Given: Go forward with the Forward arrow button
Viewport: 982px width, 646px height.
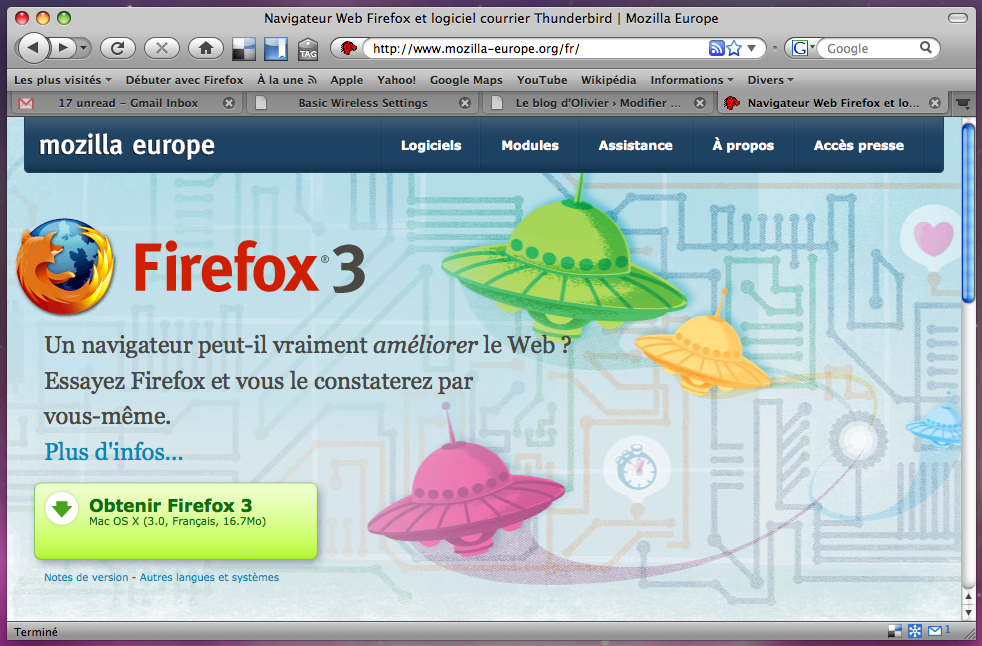Looking at the screenshot, I should 63,48.
